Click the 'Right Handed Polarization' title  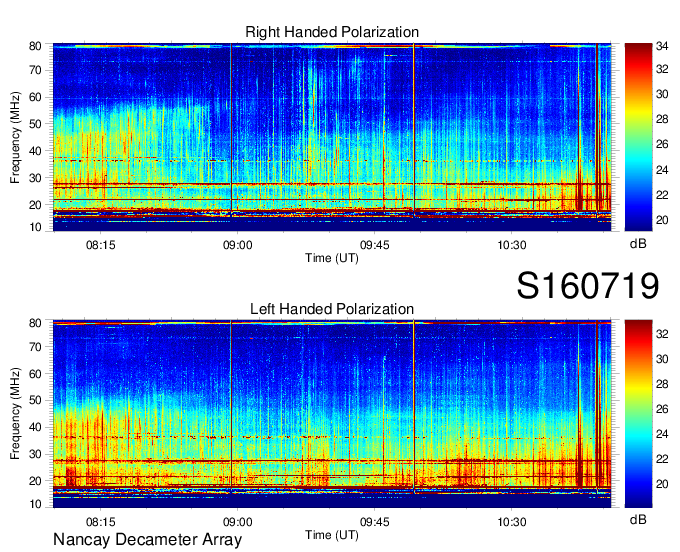pos(332,32)
